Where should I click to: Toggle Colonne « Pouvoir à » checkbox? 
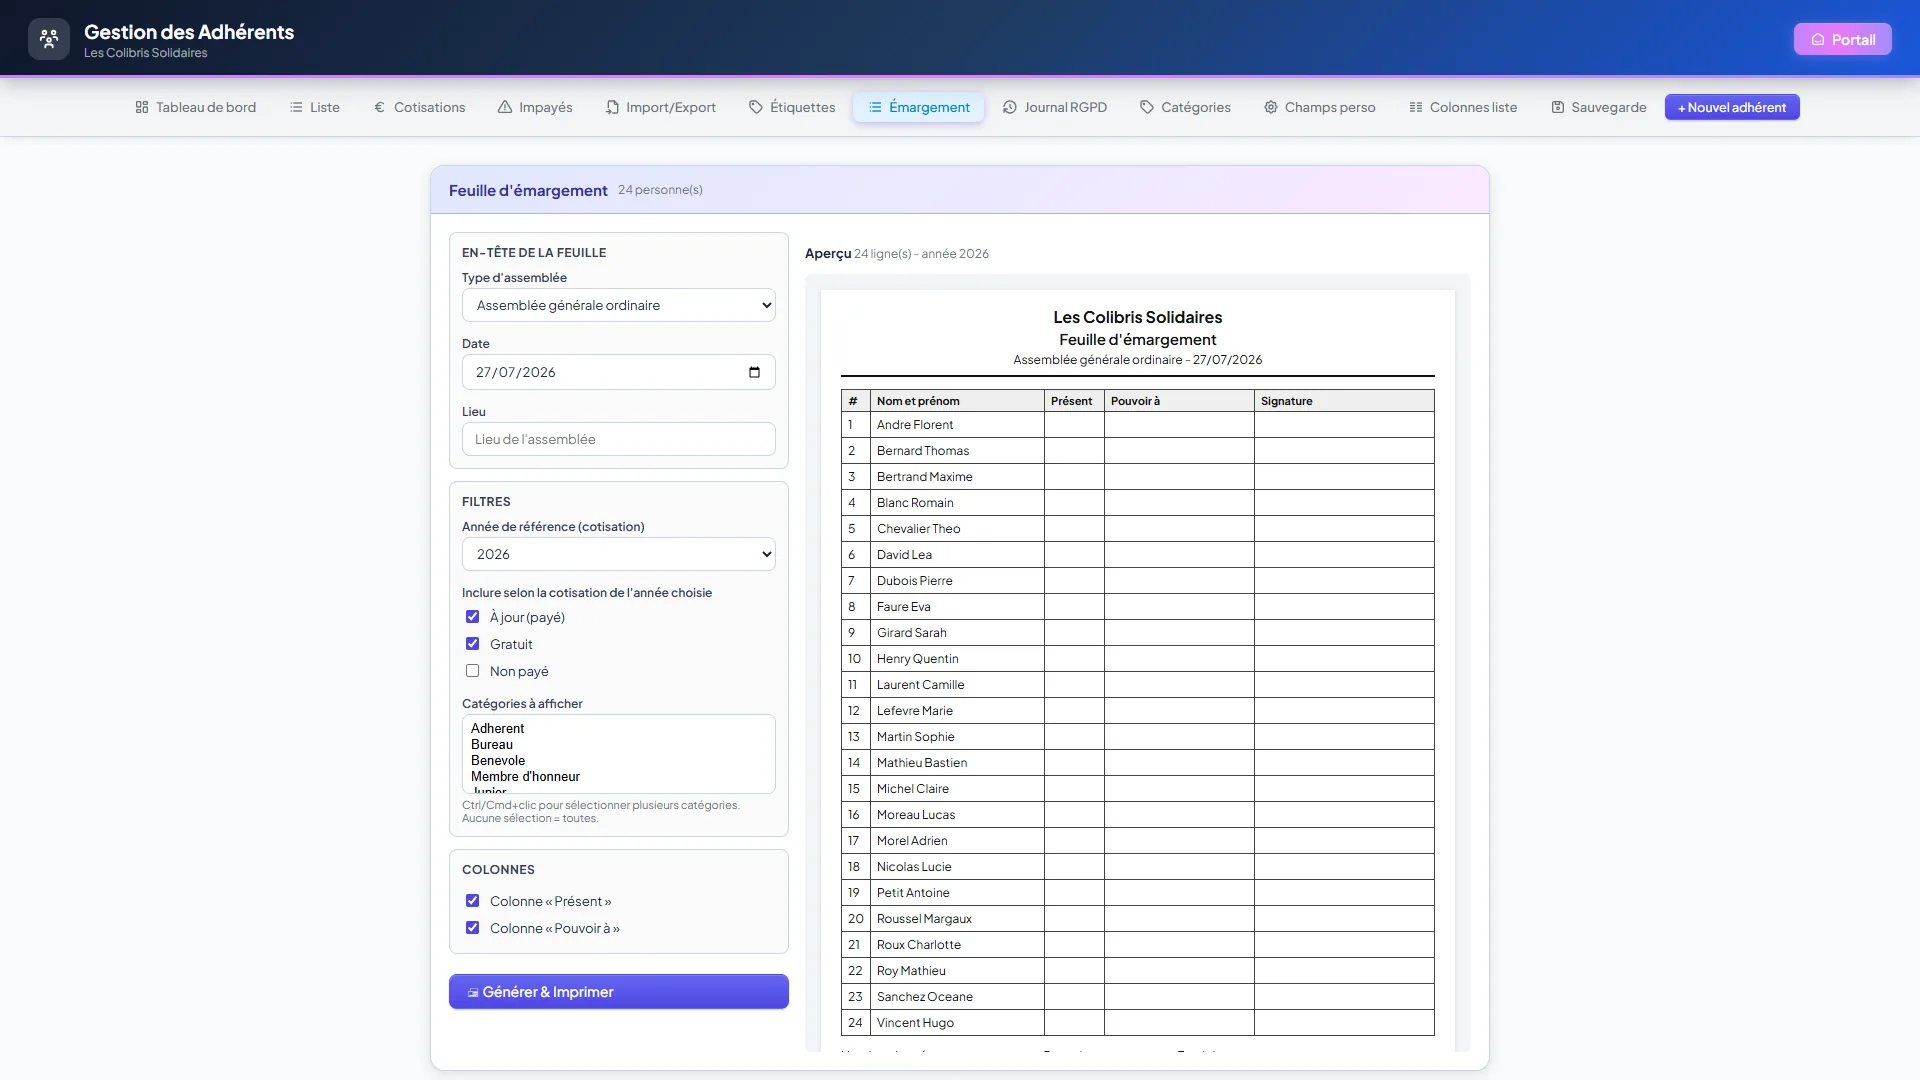[473, 928]
